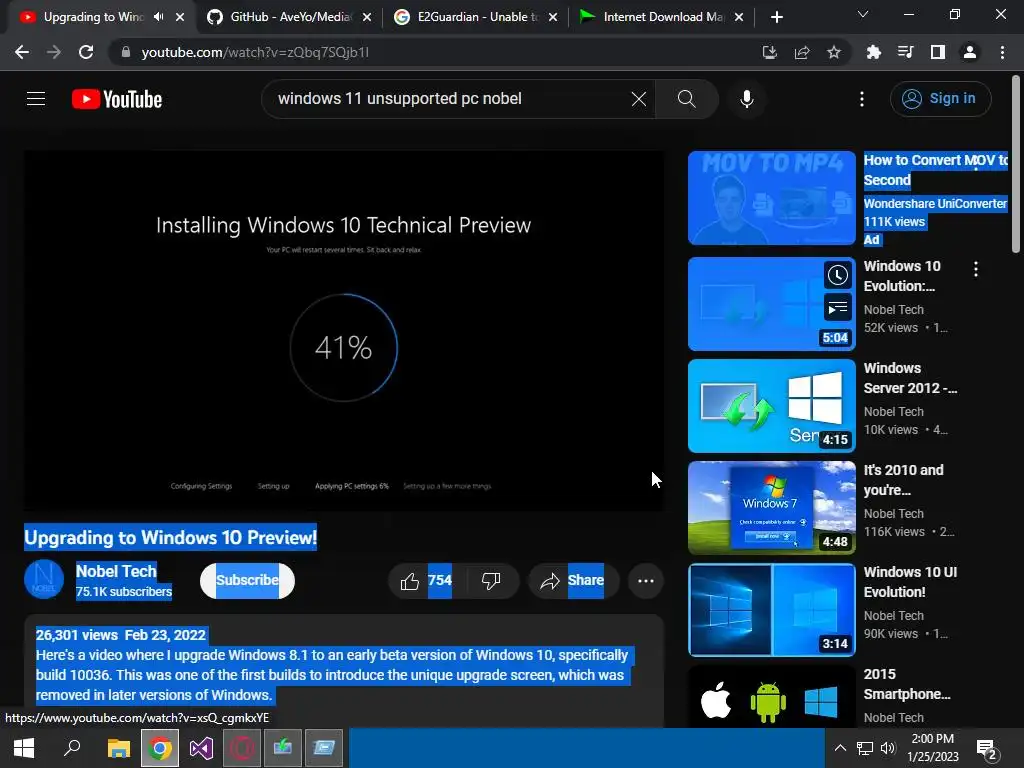Clear the search box text
Image resolution: width=1024 pixels, height=768 pixels.
click(x=639, y=99)
